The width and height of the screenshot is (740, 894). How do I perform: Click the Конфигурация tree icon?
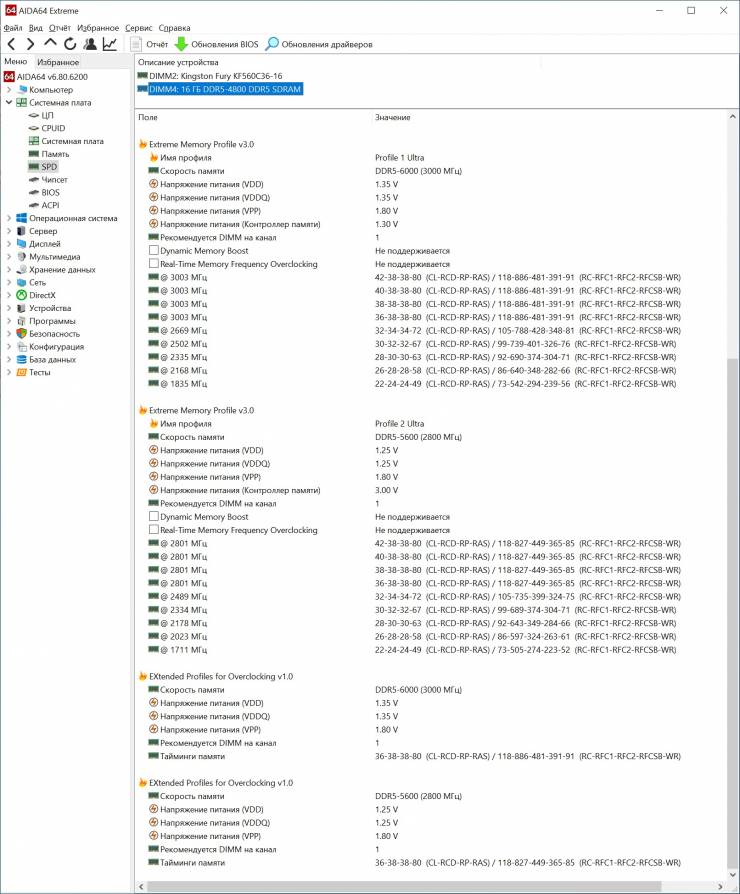(x=22, y=347)
